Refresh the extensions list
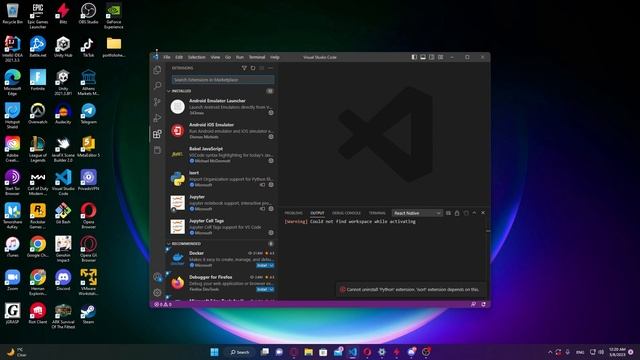This screenshot has width=640, height=360. [253, 68]
